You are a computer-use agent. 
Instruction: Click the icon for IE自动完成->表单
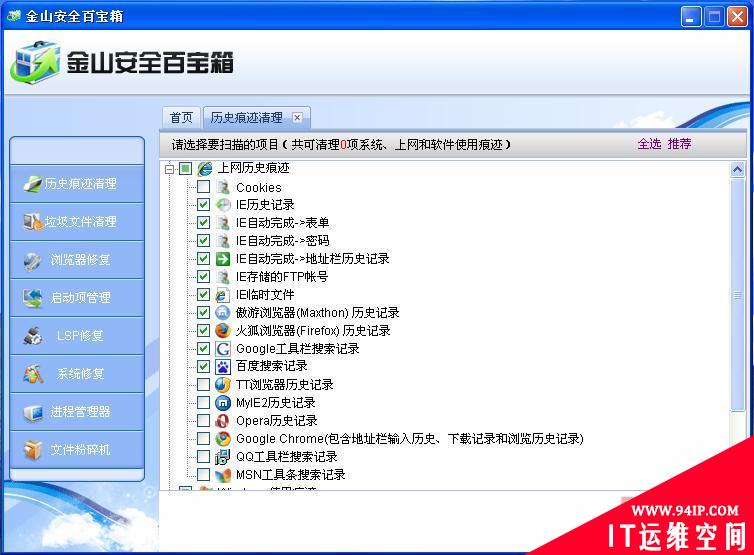click(x=223, y=223)
